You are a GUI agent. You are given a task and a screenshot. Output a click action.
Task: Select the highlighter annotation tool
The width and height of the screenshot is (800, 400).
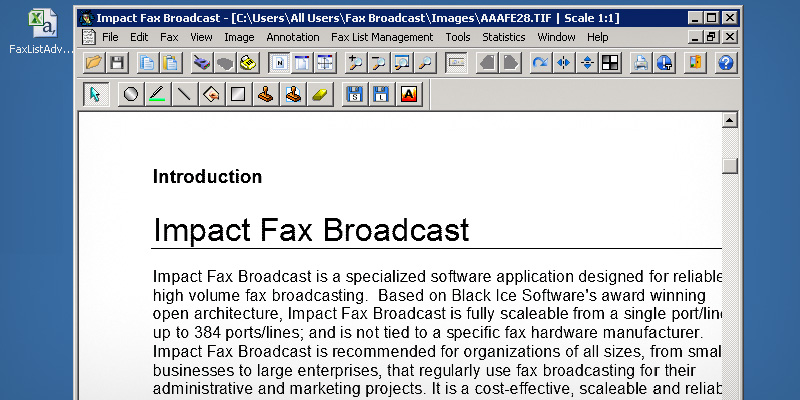pyautogui.click(x=156, y=95)
